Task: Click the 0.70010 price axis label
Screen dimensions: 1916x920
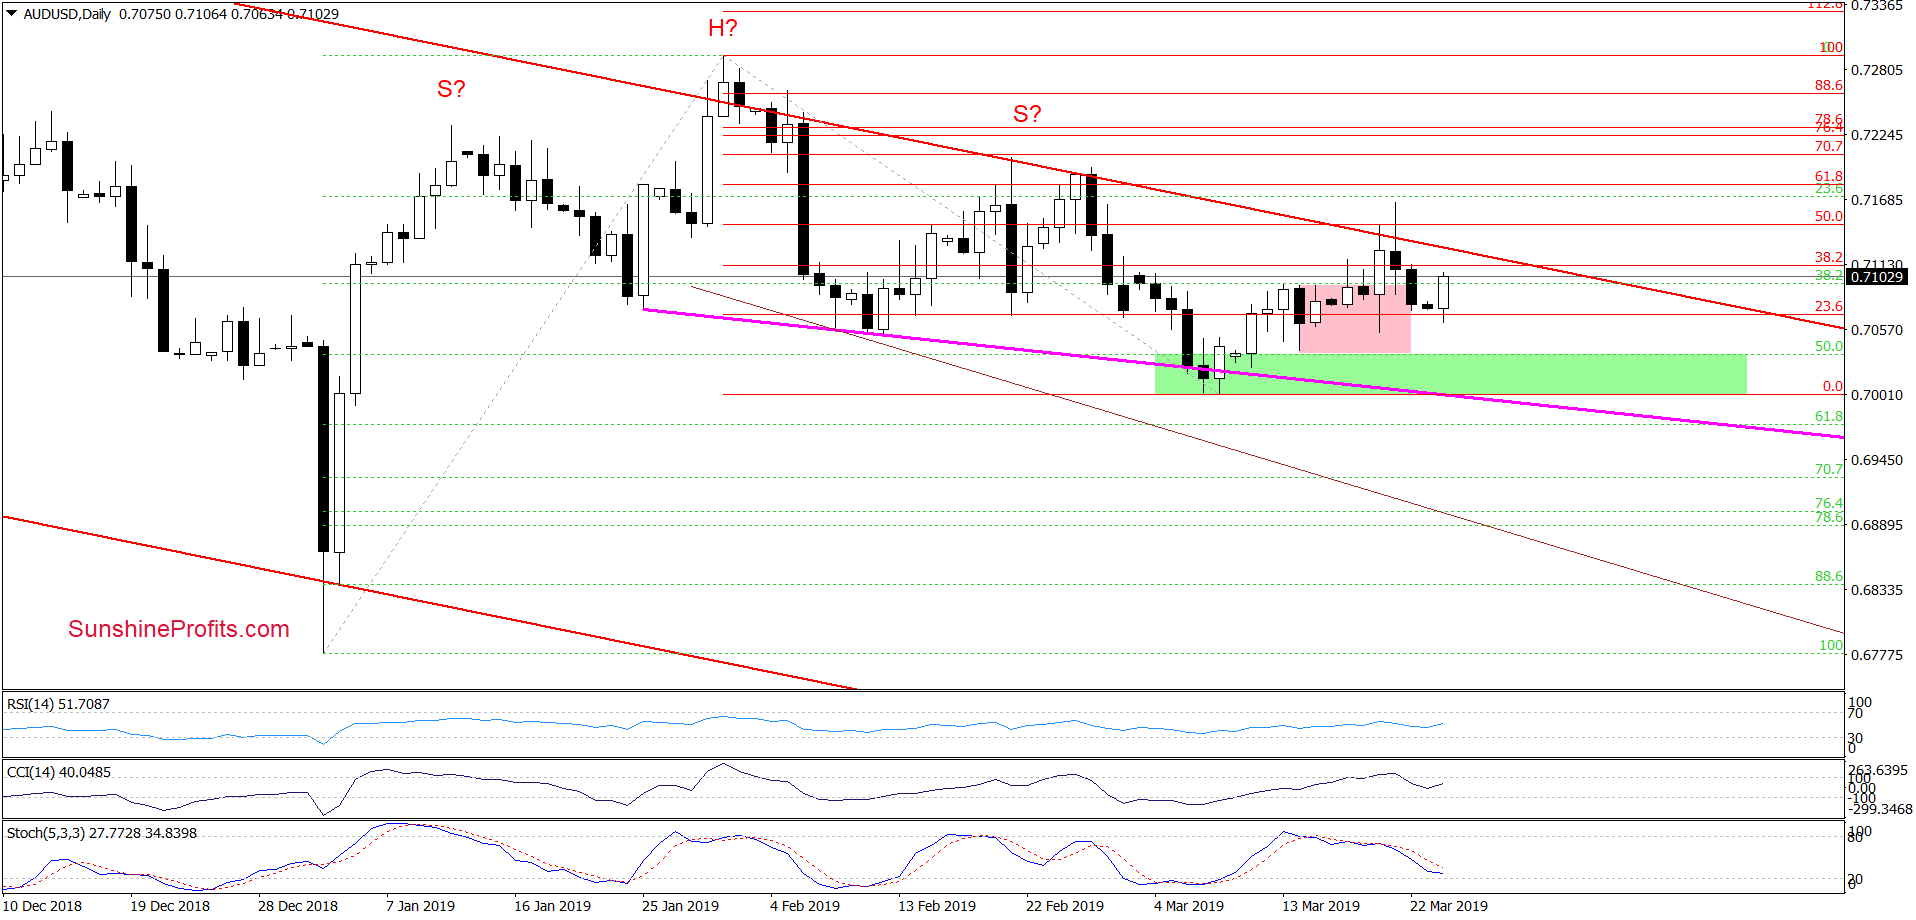Action: 1877,395
